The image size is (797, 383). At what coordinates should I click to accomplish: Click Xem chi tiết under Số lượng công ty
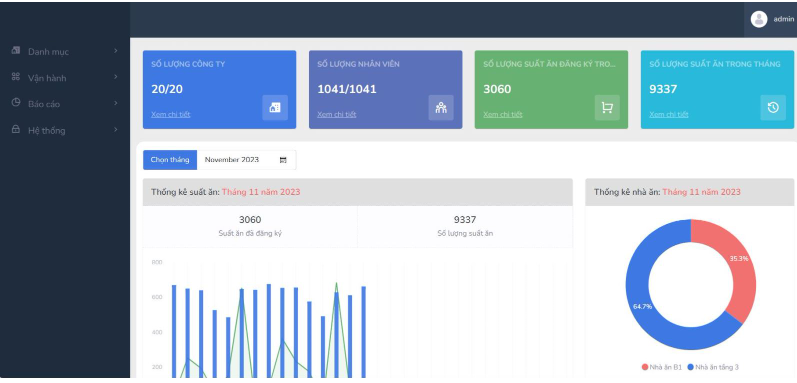click(x=170, y=114)
